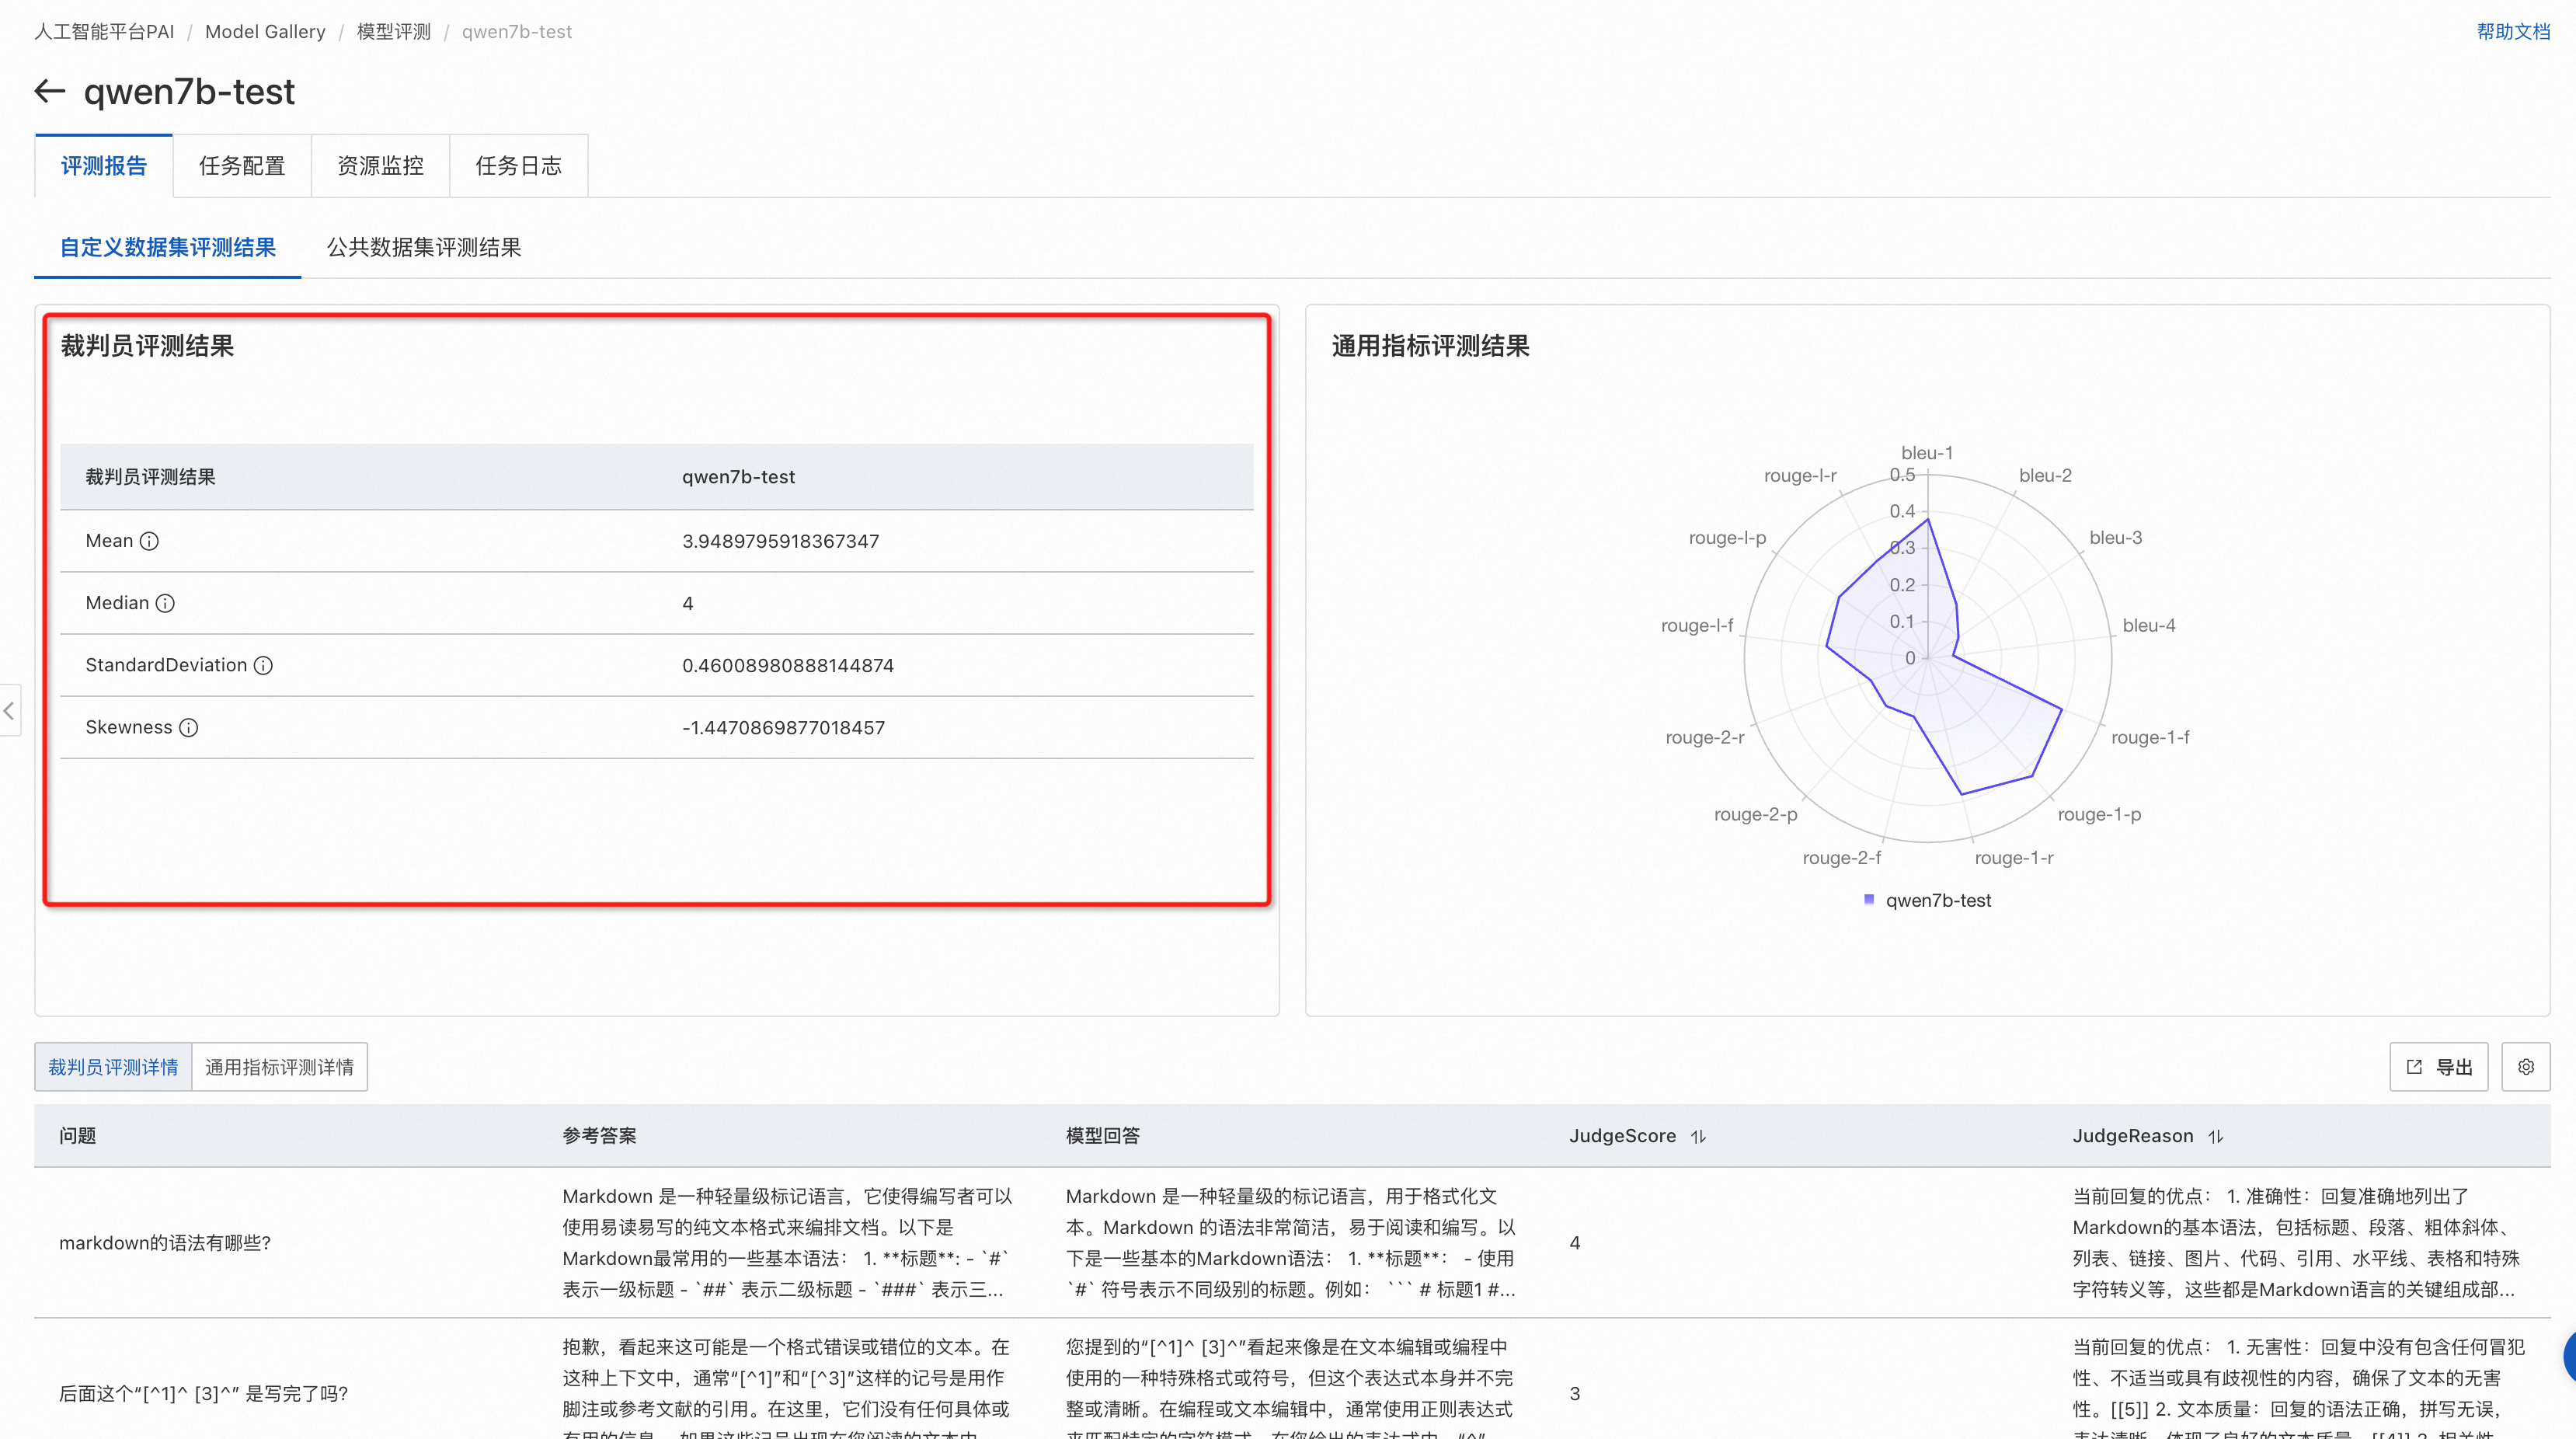Viewport: 2576px width, 1439px height.
Task: Open 帮助文档 help link
Action: [x=2513, y=31]
